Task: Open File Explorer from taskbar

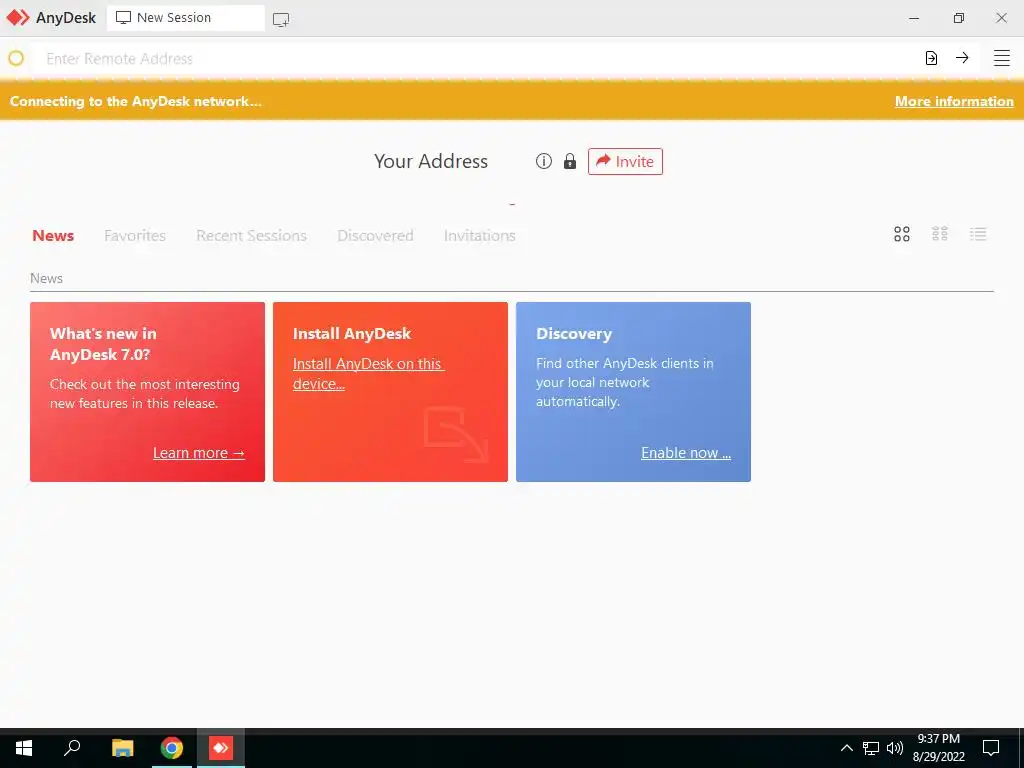Action: (122, 748)
